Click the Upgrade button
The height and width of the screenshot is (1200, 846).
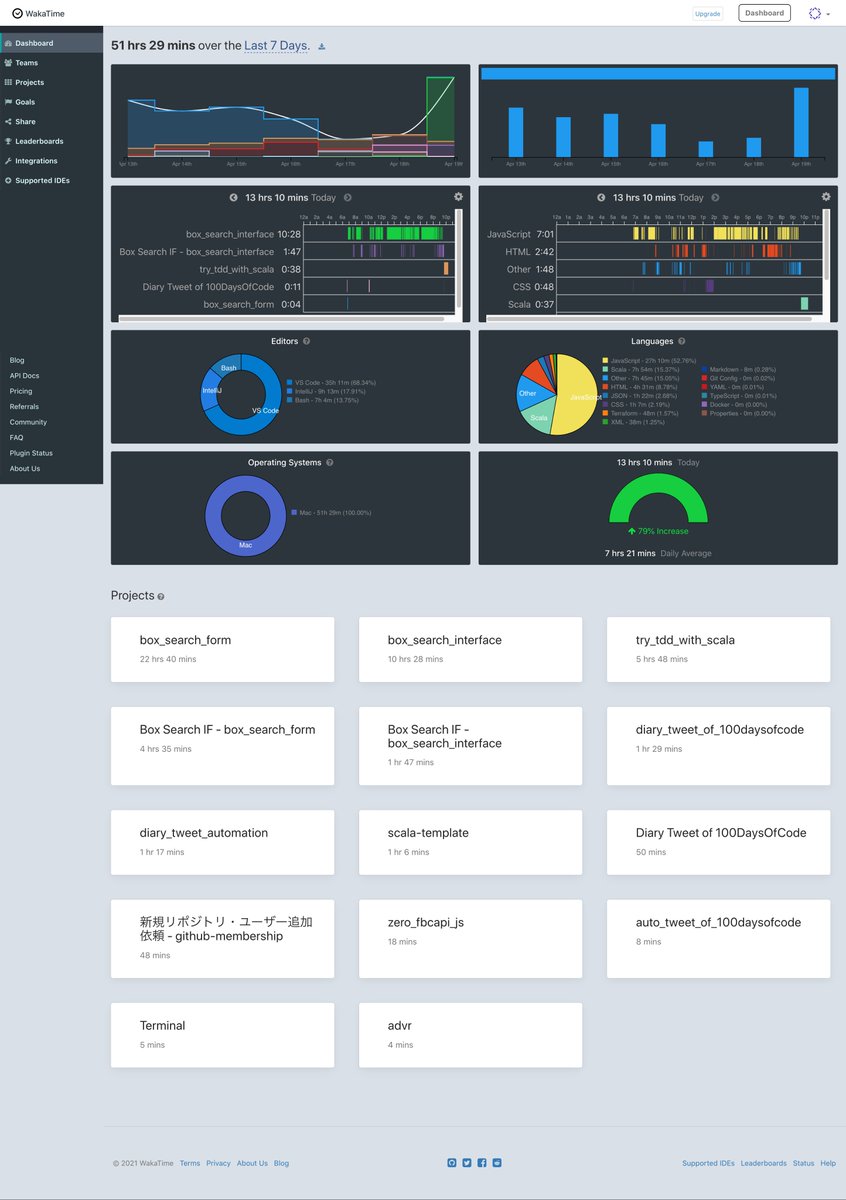click(x=707, y=14)
